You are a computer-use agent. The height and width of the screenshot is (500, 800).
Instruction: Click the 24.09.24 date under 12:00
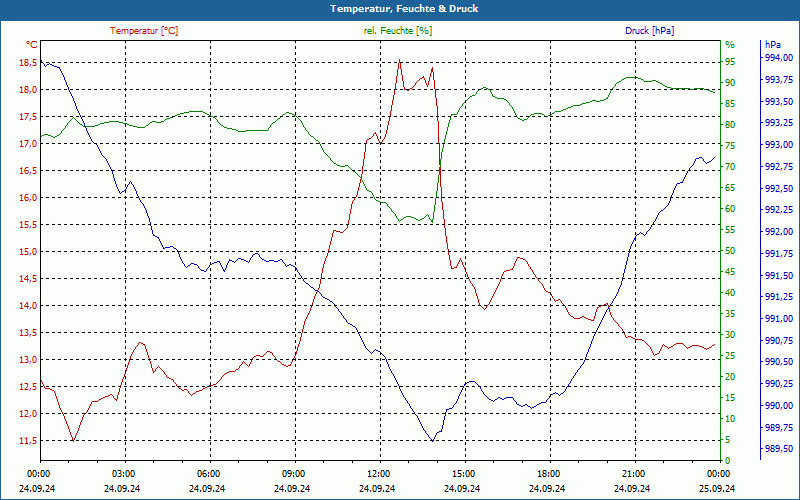pyautogui.click(x=377, y=488)
